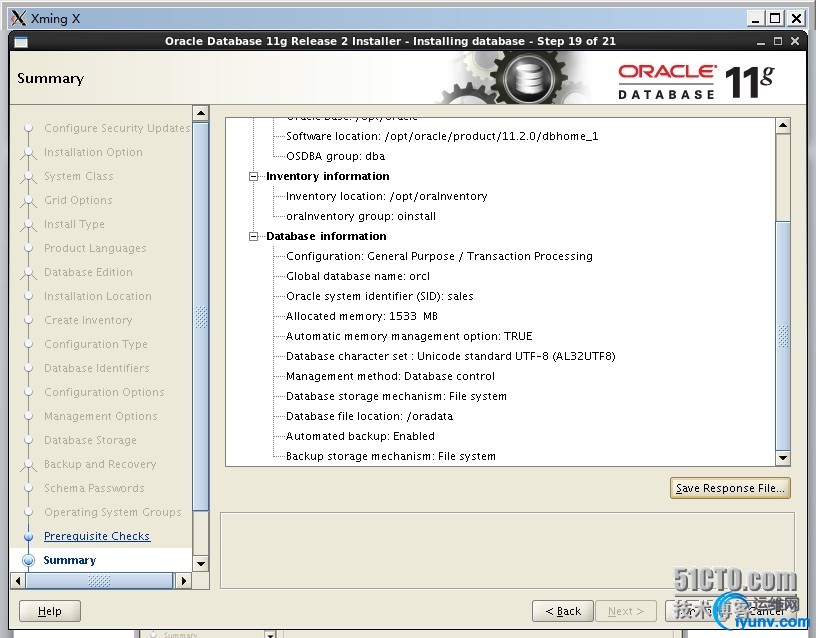The height and width of the screenshot is (638, 816).
Task: Click the Database Storage step
Action: tap(90, 440)
